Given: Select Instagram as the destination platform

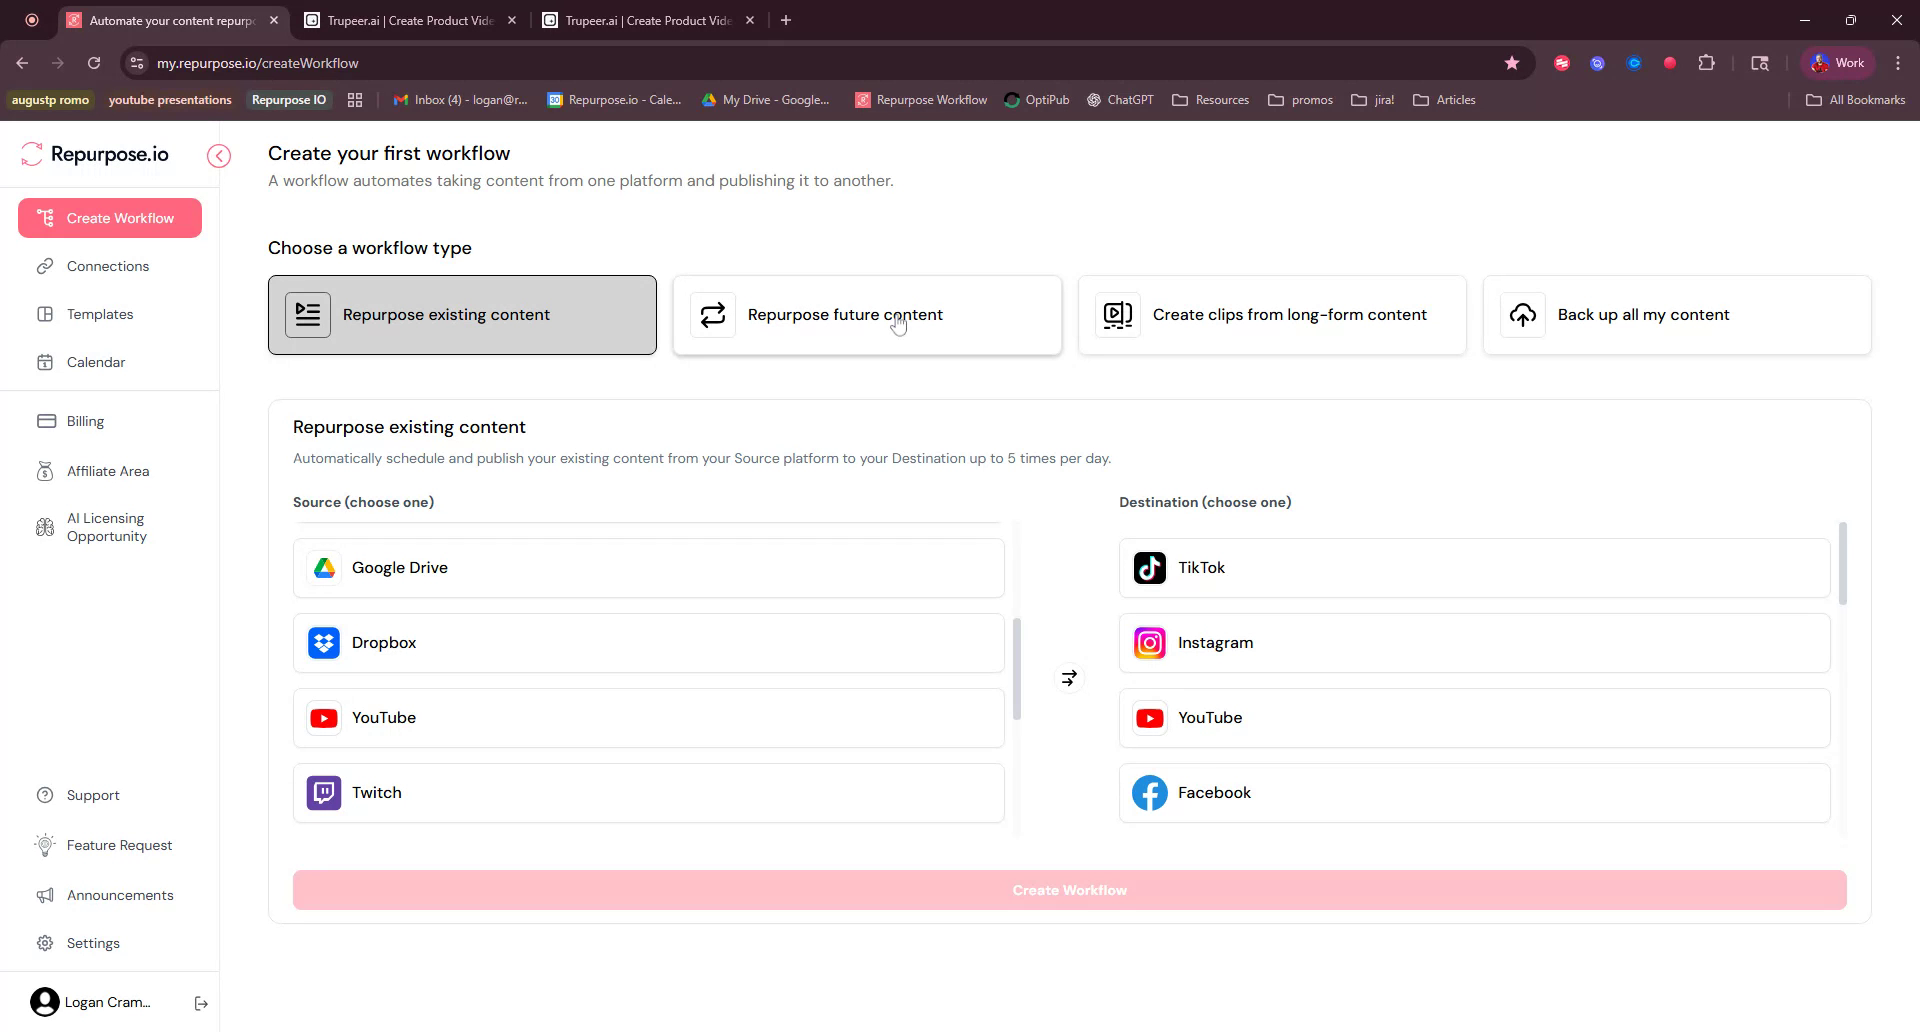Looking at the screenshot, I should pyautogui.click(x=1472, y=643).
